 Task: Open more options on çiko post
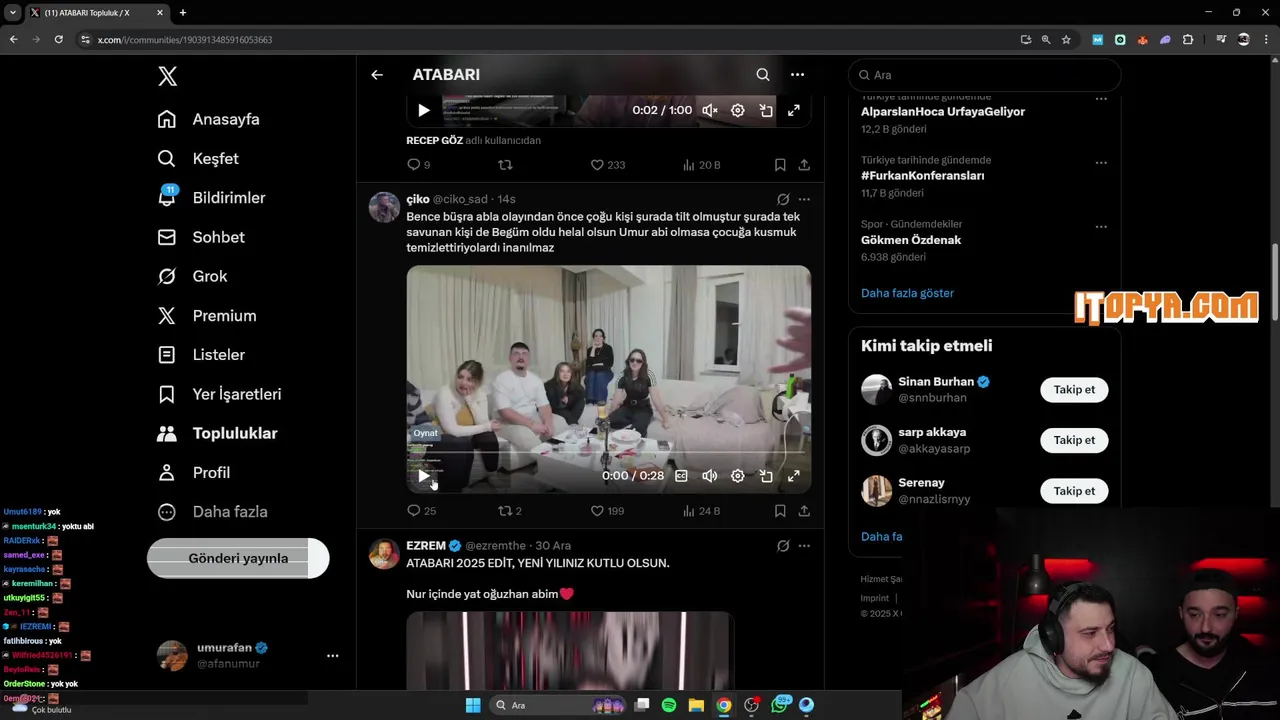[x=804, y=199]
